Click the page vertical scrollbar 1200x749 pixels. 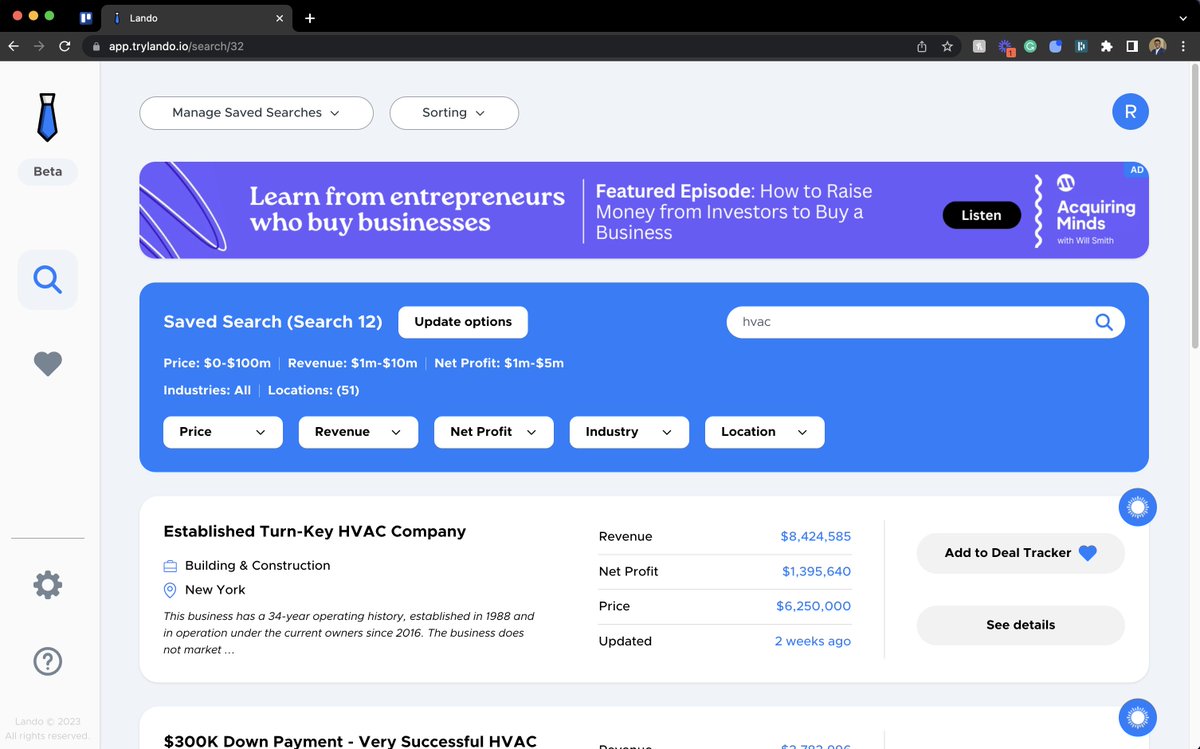pos(1193,205)
